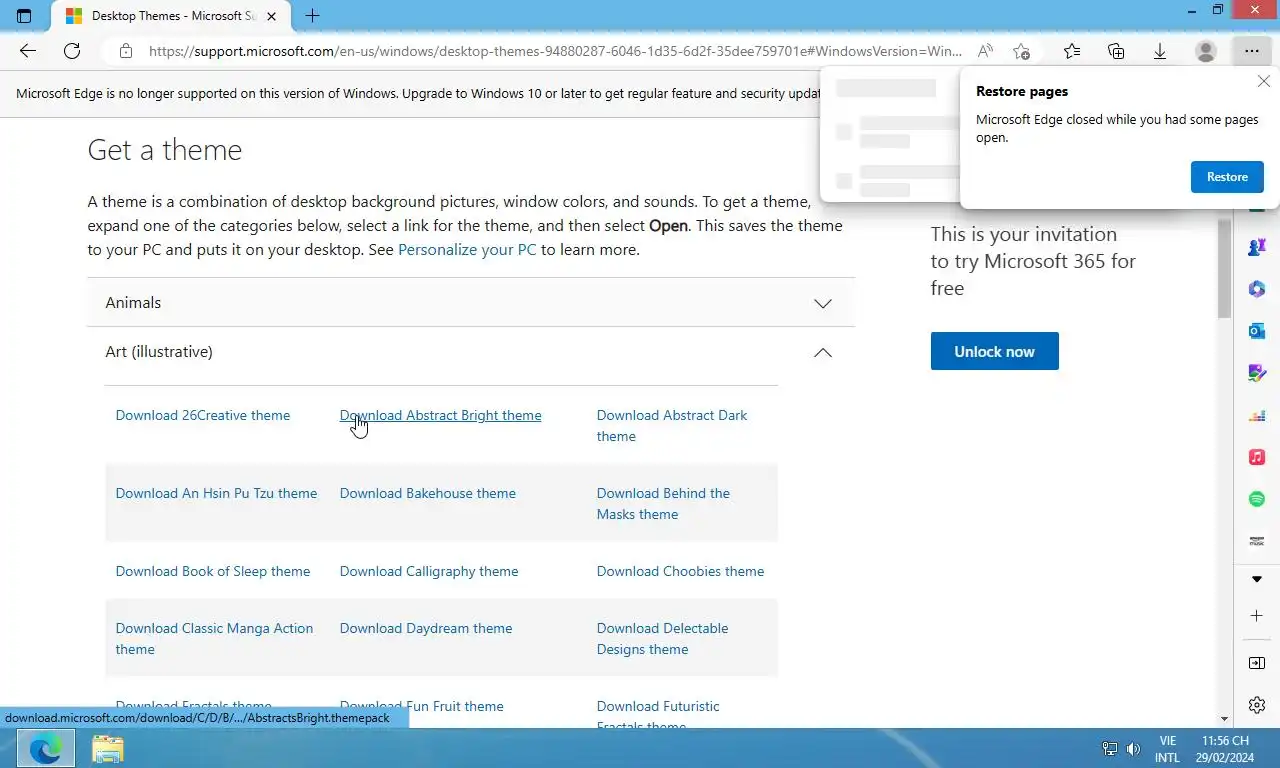Refresh the current page
This screenshot has height=768, width=1280.
pos(72,51)
